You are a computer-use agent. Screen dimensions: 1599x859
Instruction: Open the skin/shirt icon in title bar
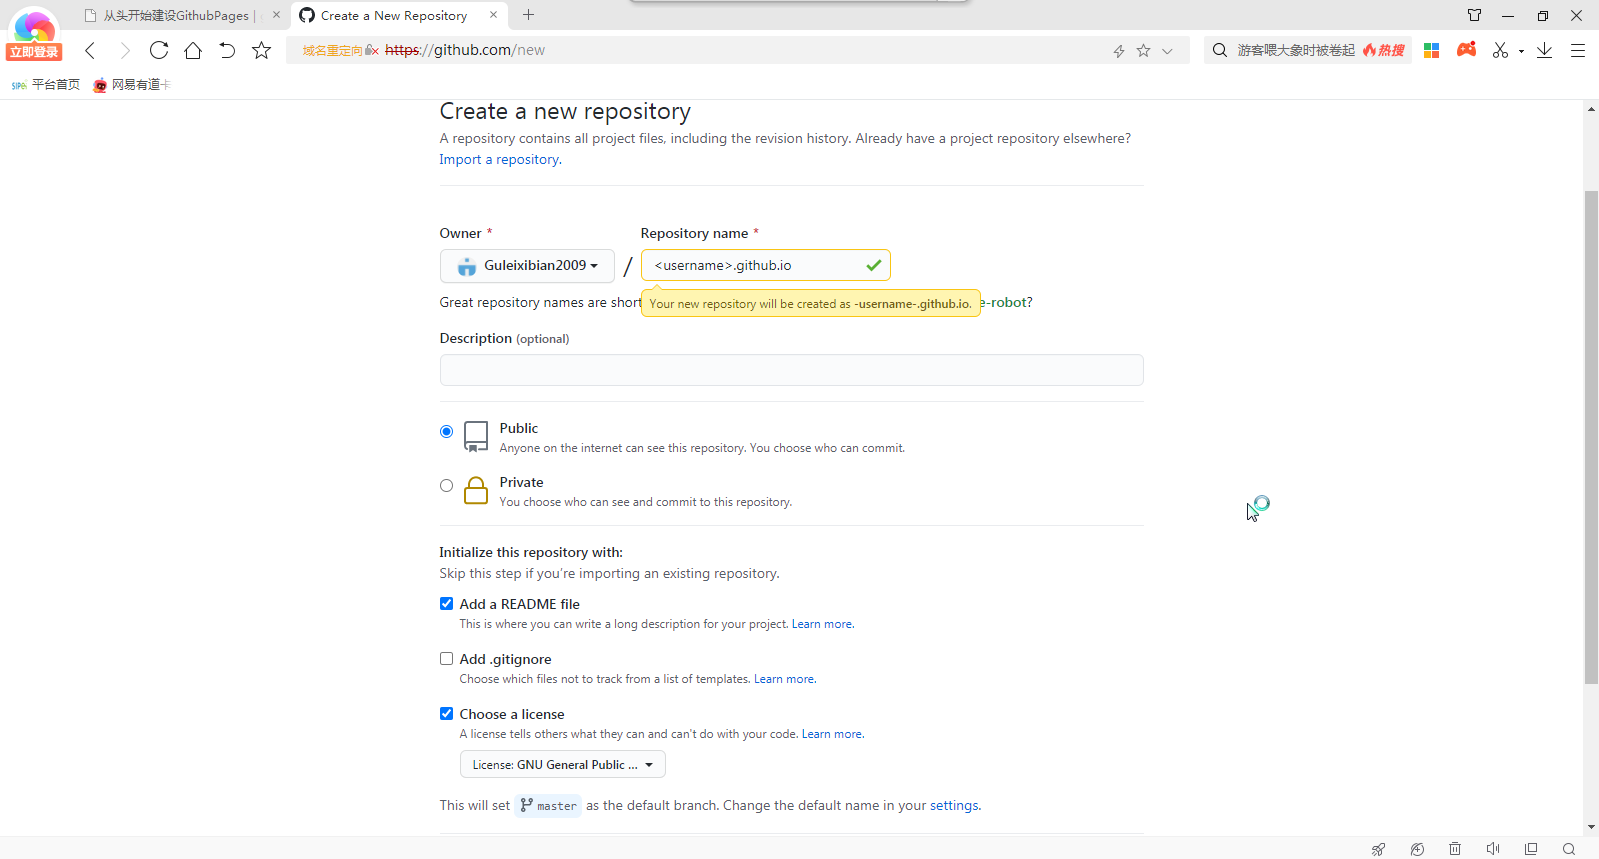point(1475,15)
